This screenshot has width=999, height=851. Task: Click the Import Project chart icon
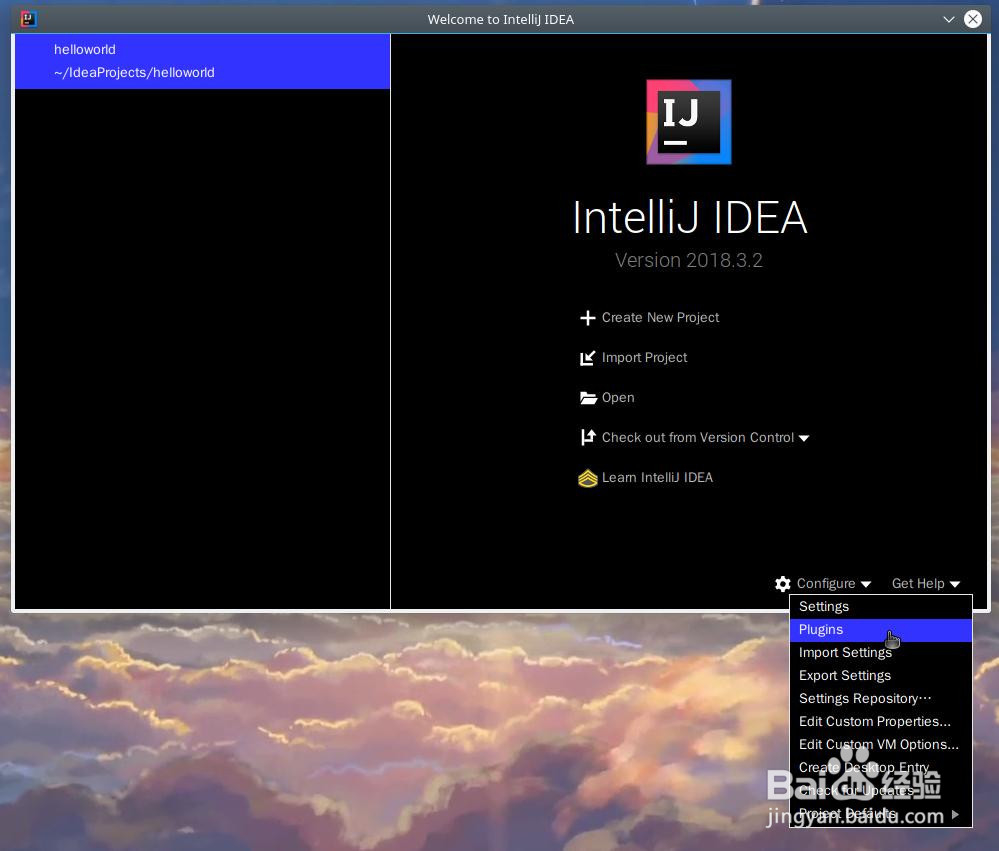[x=588, y=357]
